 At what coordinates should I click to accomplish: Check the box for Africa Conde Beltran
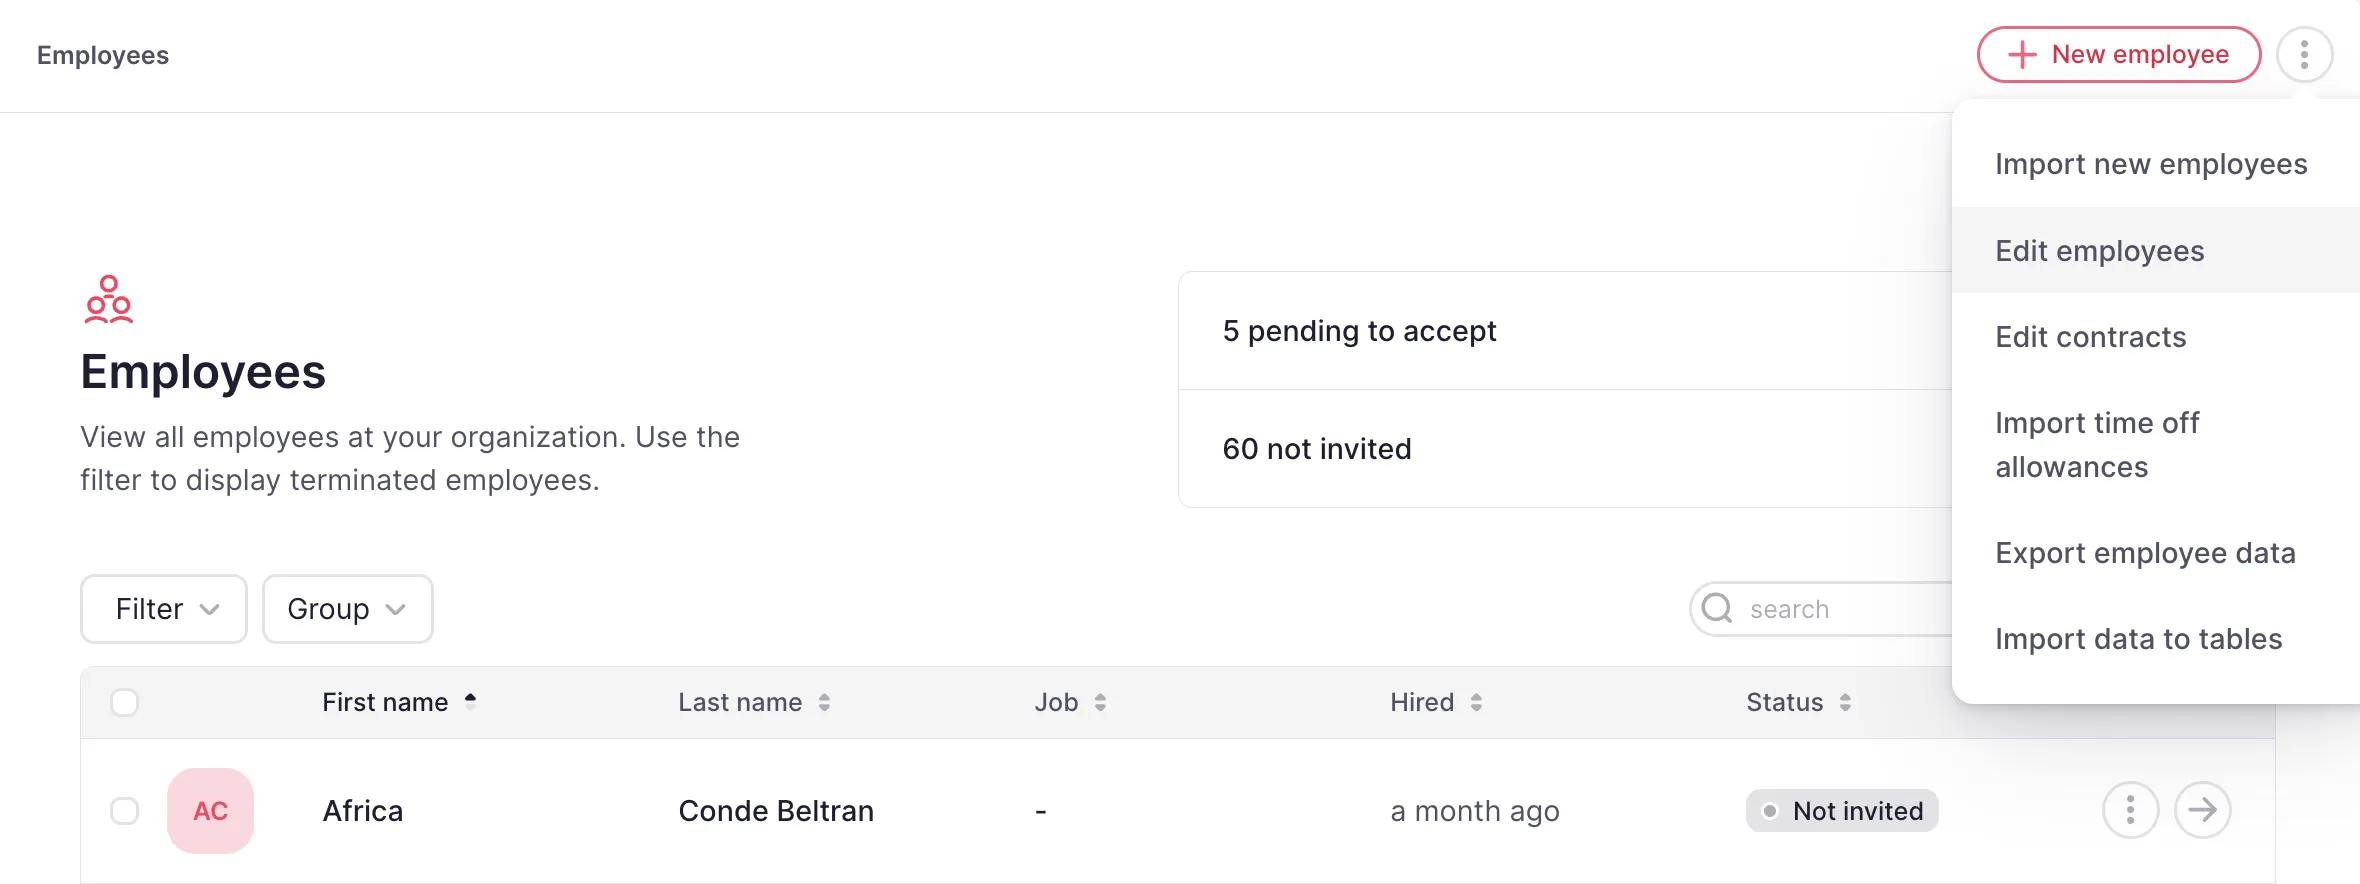[x=125, y=810]
